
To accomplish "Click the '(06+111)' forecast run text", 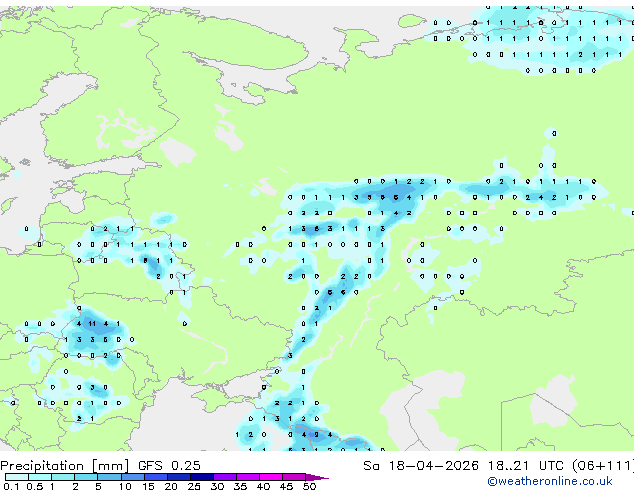I will [603, 466].
